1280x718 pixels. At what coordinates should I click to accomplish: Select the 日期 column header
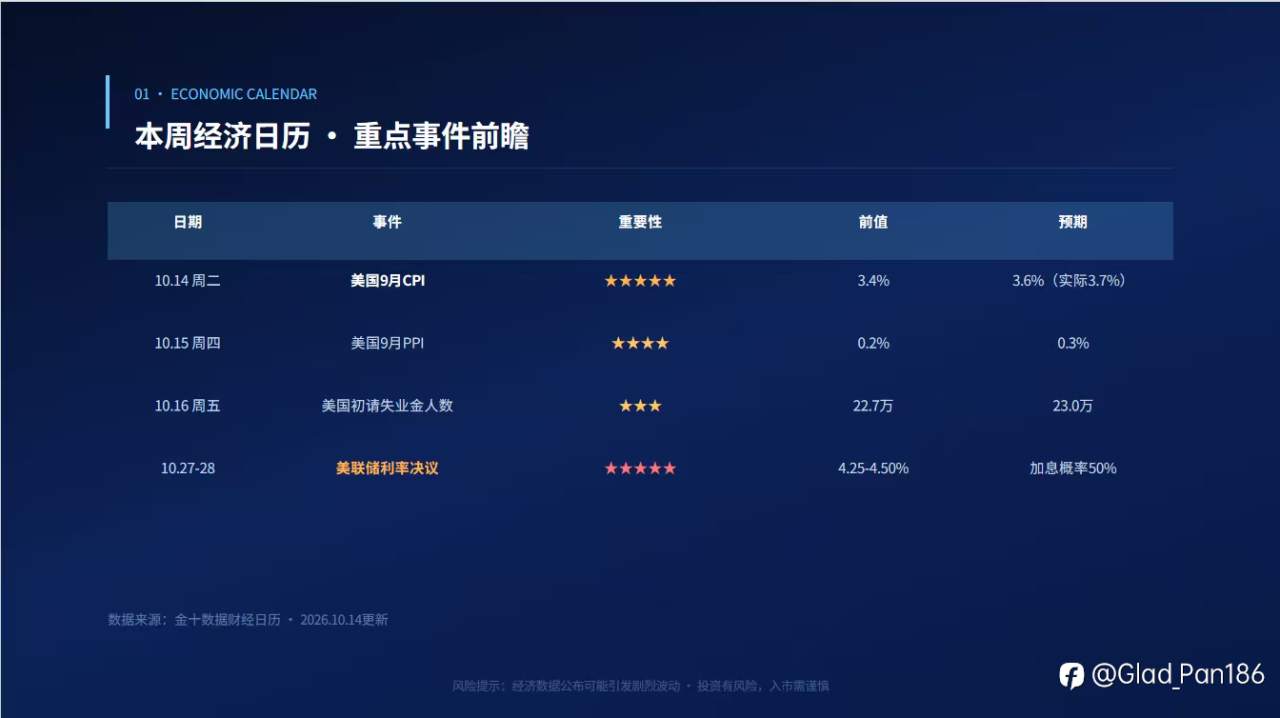(188, 222)
